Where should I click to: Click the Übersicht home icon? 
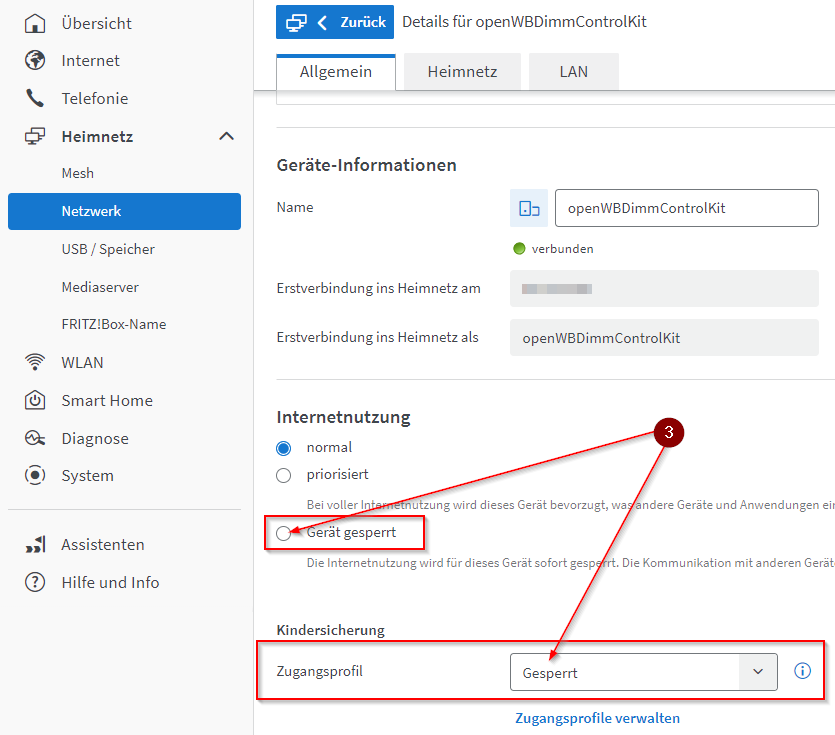[35, 23]
